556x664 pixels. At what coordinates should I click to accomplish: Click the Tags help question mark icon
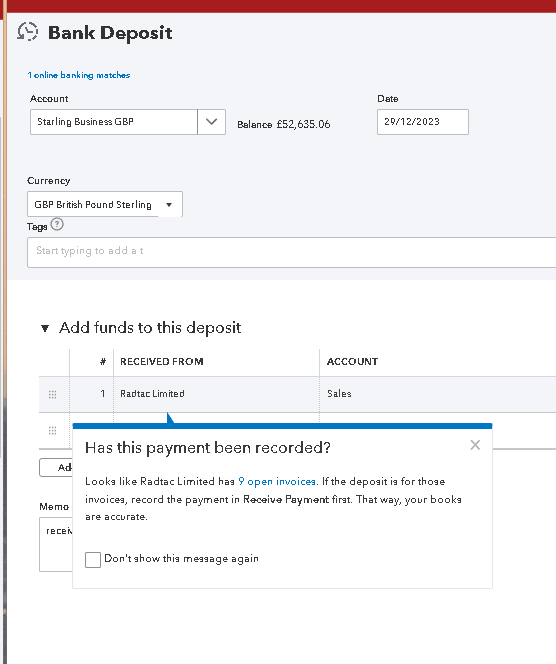tap(57, 224)
